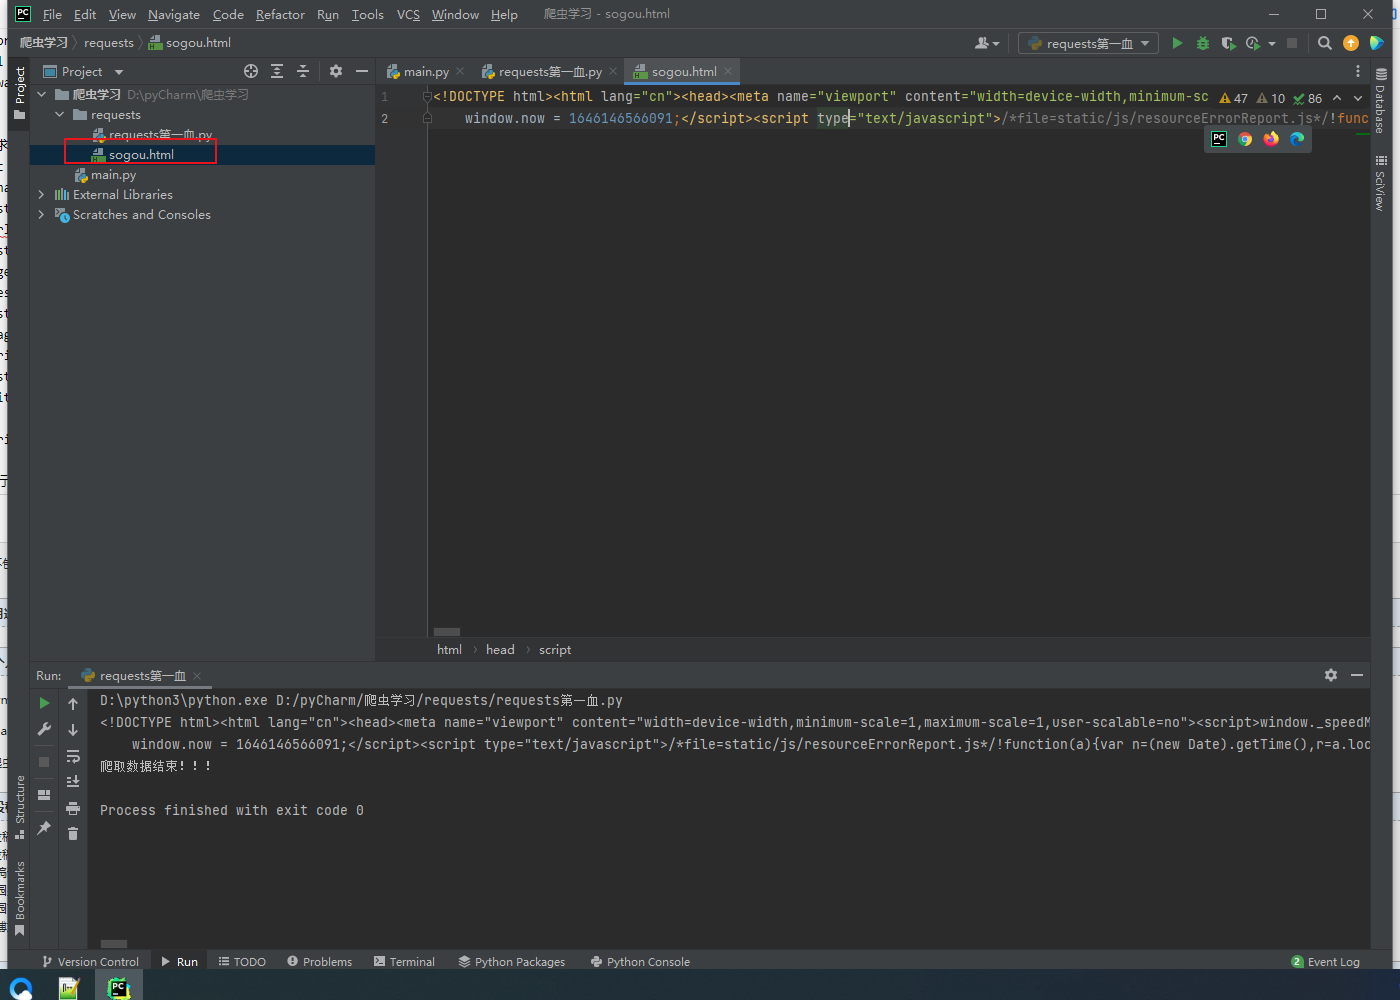Click Expand All in the Project panel
1400x1000 pixels.
click(x=277, y=71)
